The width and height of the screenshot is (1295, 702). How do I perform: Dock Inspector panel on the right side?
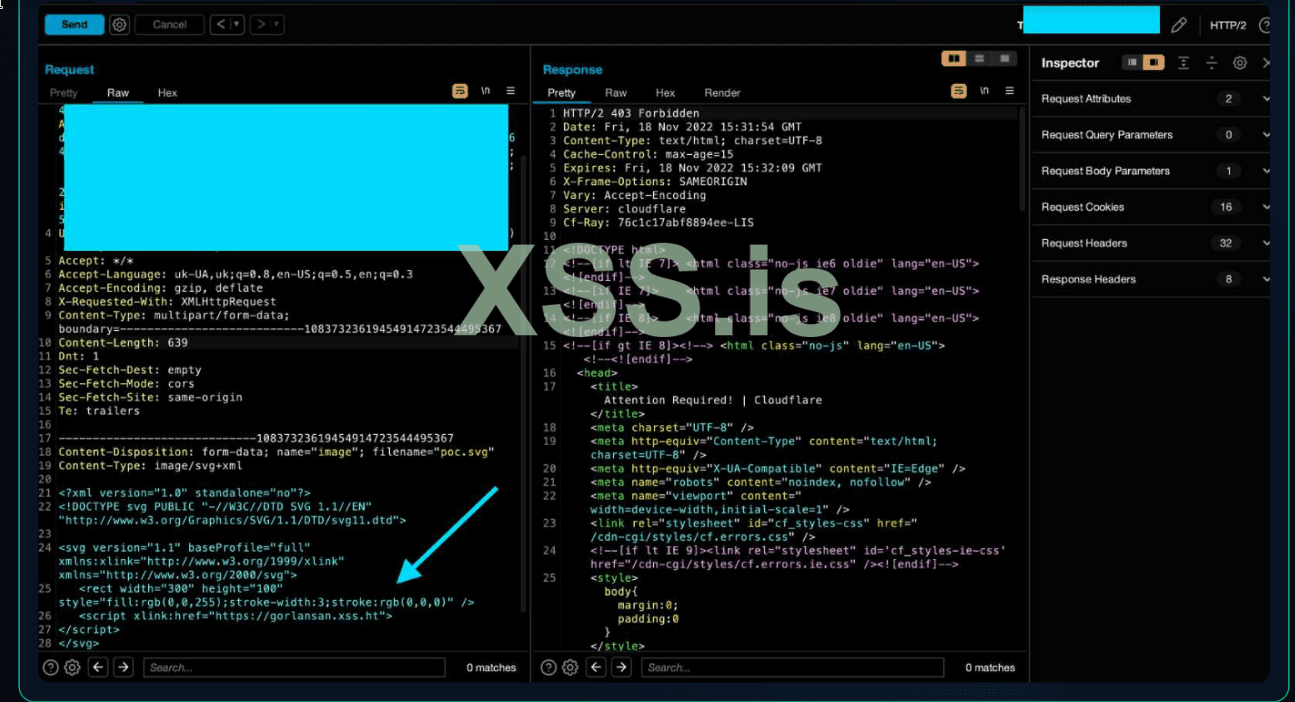1153,62
